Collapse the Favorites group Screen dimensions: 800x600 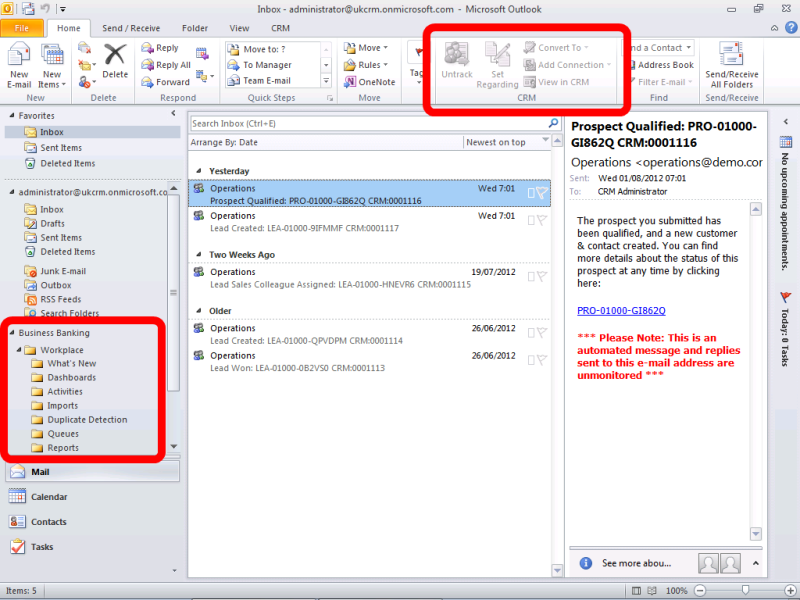point(12,116)
